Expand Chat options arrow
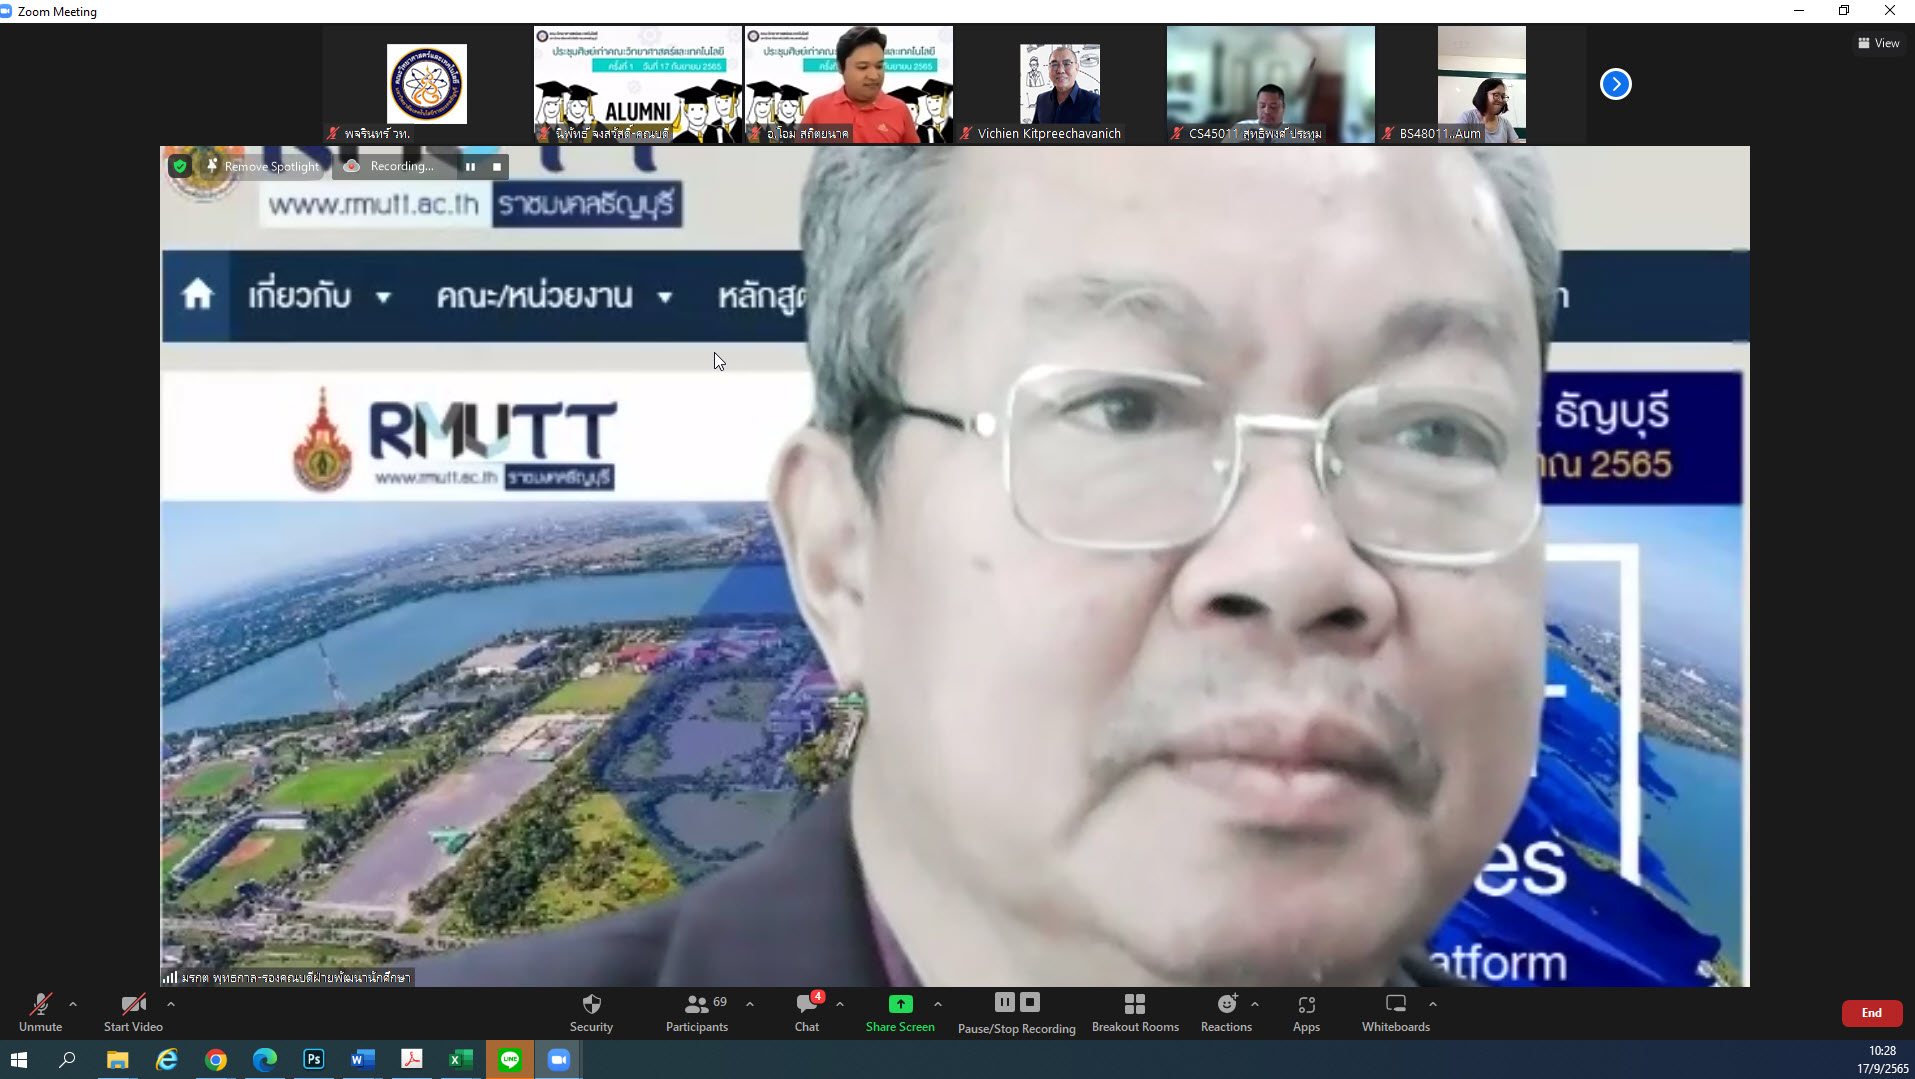1915x1079 pixels. (x=840, y=1004)
